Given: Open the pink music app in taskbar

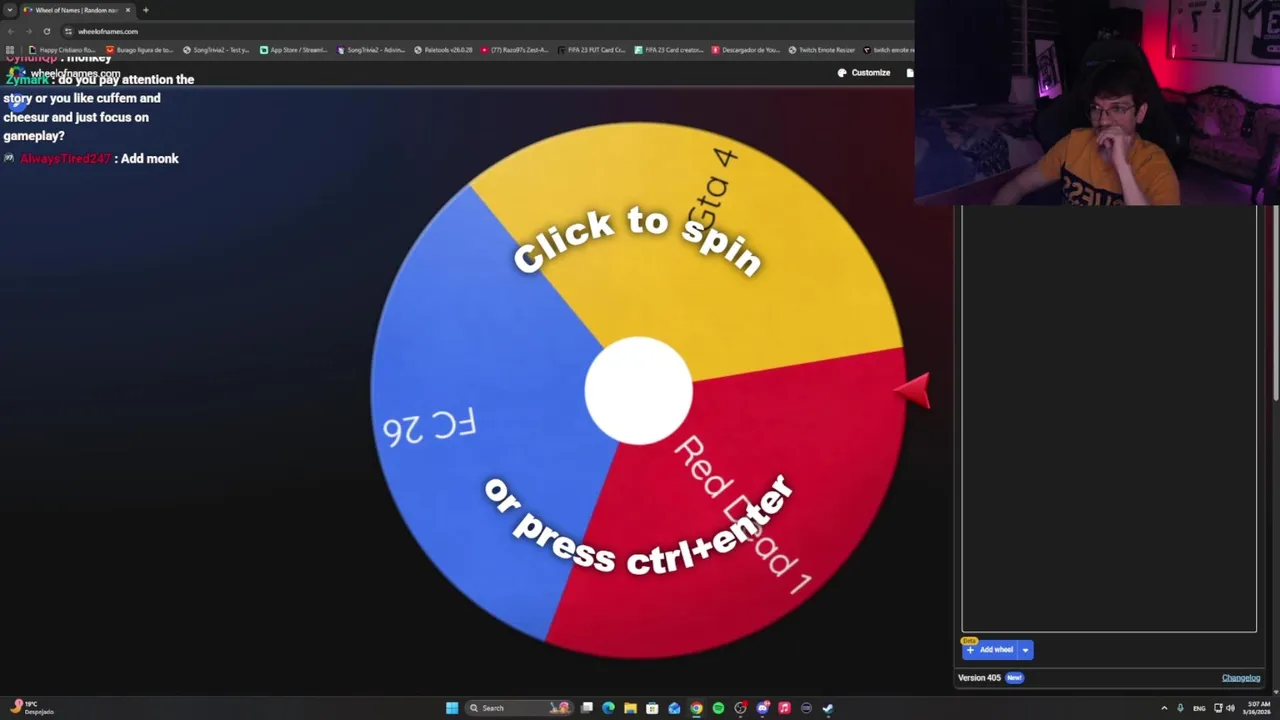Looking at the screenshot, I should (x=784, y=708).
